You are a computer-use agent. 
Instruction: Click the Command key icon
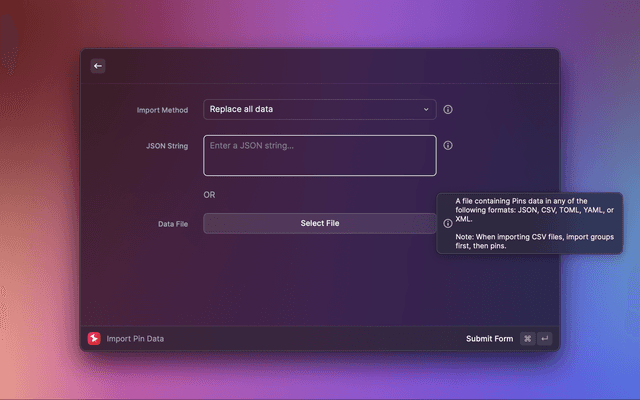[528, 339]
